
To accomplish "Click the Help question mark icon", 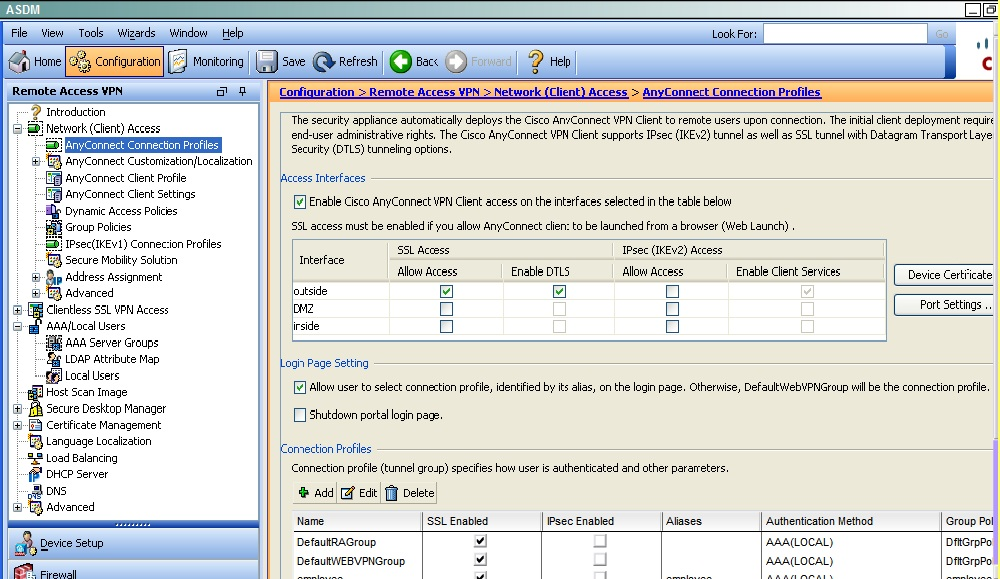I will [536, 61].
